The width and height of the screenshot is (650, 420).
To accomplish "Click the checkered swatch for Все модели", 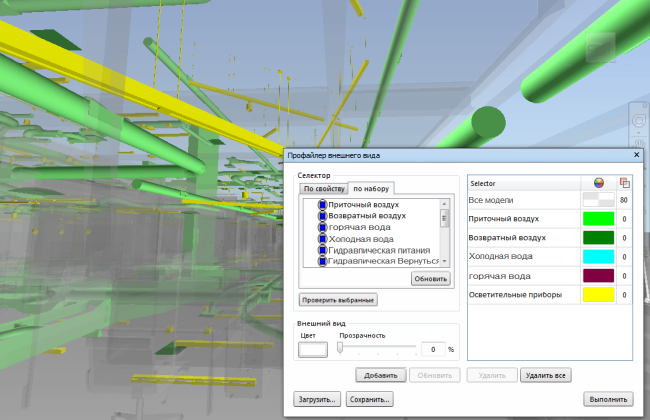I will [x=598, y=200].
